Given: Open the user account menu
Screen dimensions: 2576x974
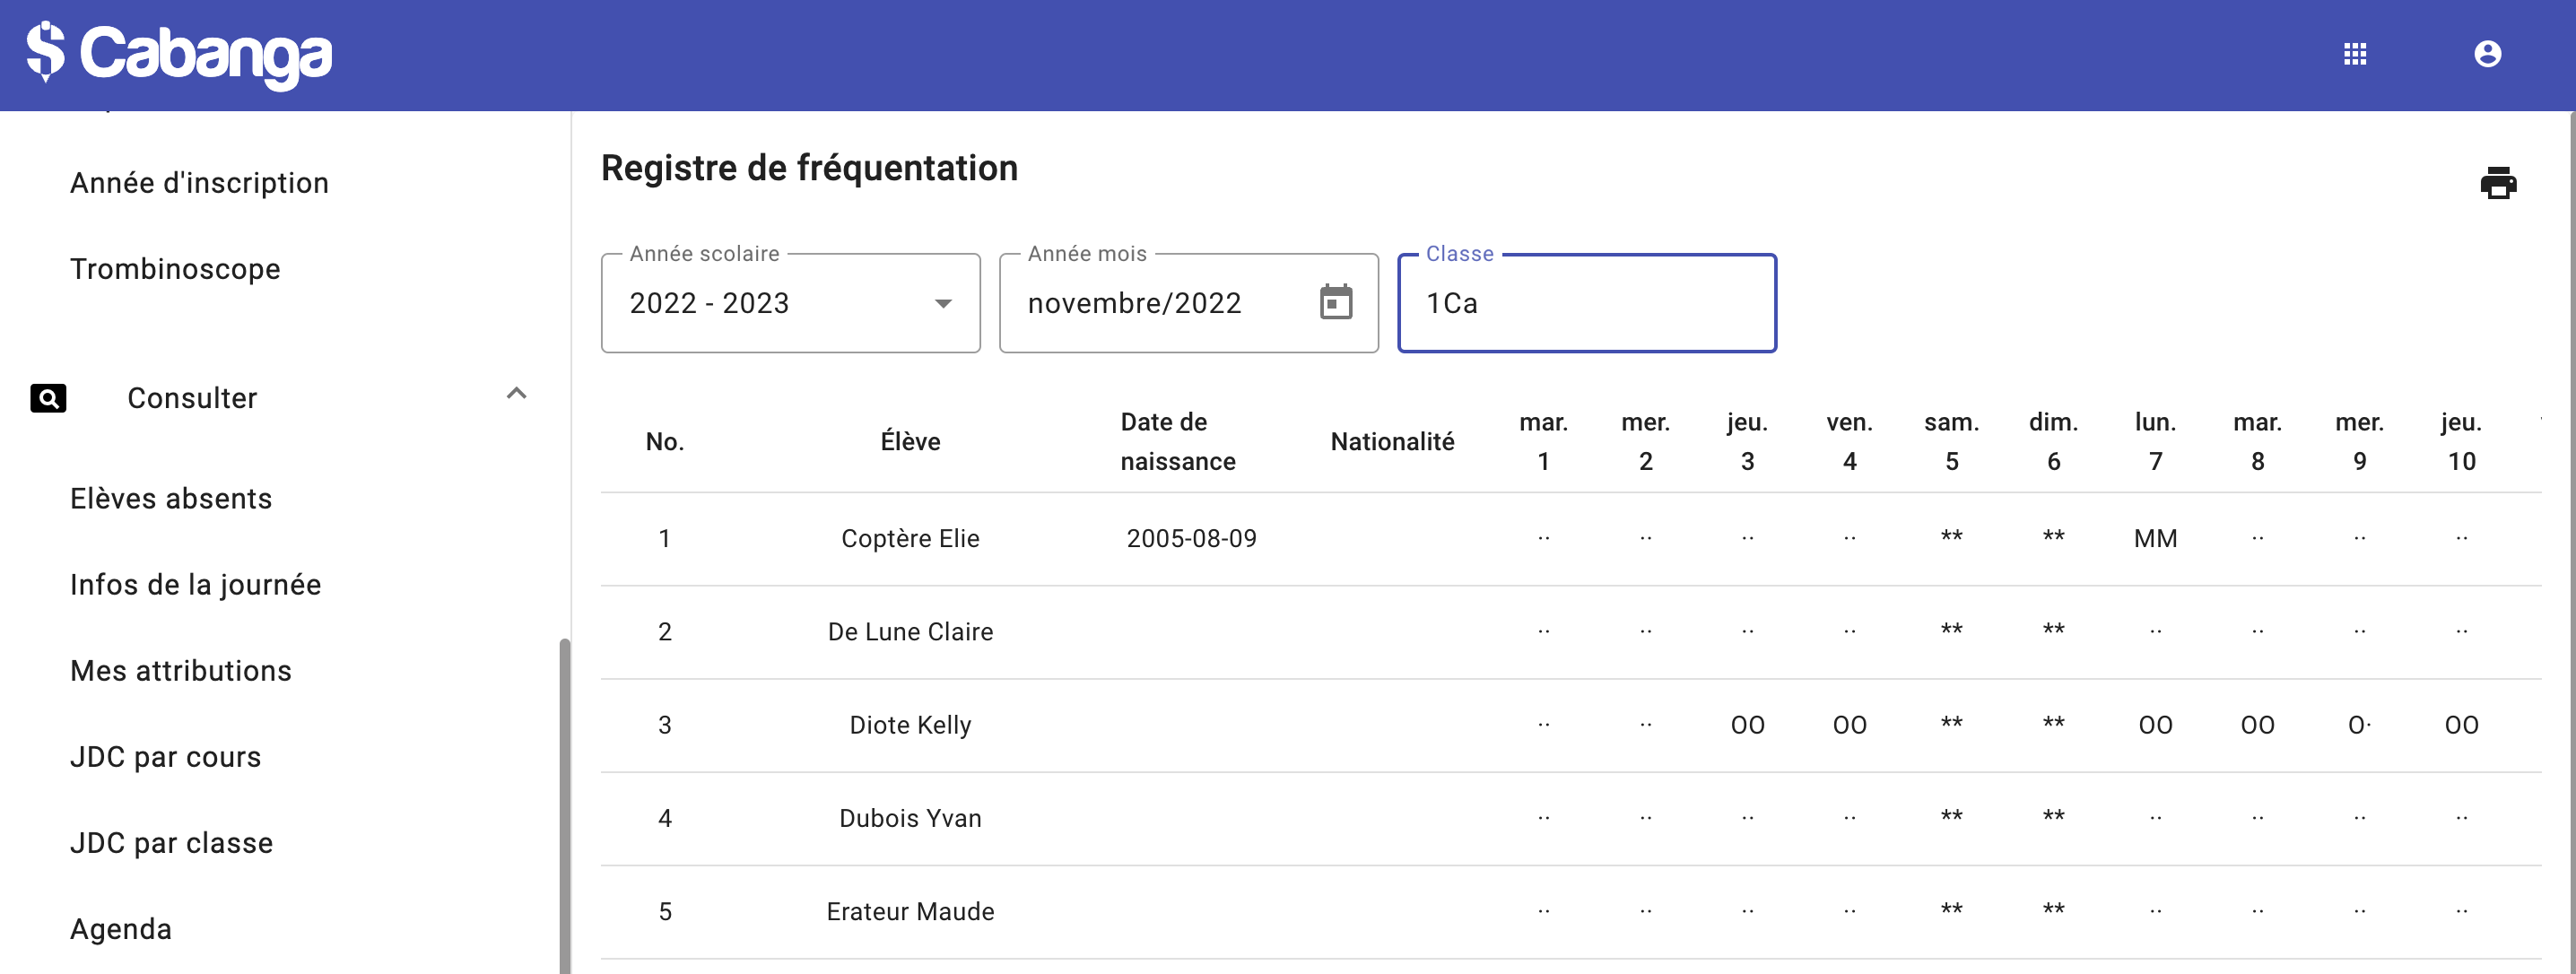Looking at the screenshot, I should (x=2487, y=54).
